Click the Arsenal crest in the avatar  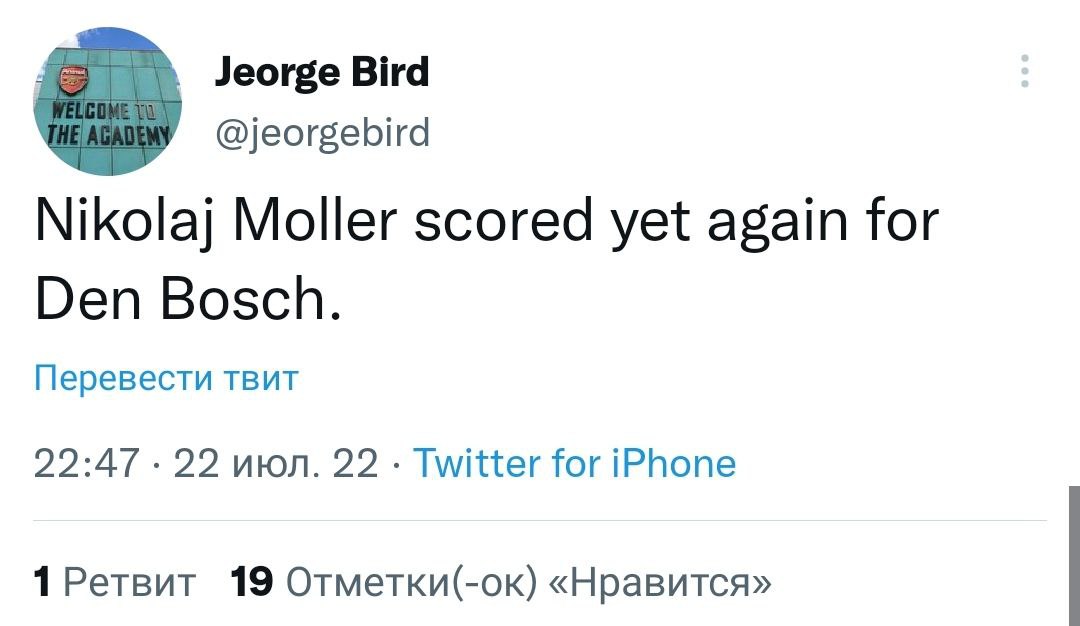click(73, 78)
